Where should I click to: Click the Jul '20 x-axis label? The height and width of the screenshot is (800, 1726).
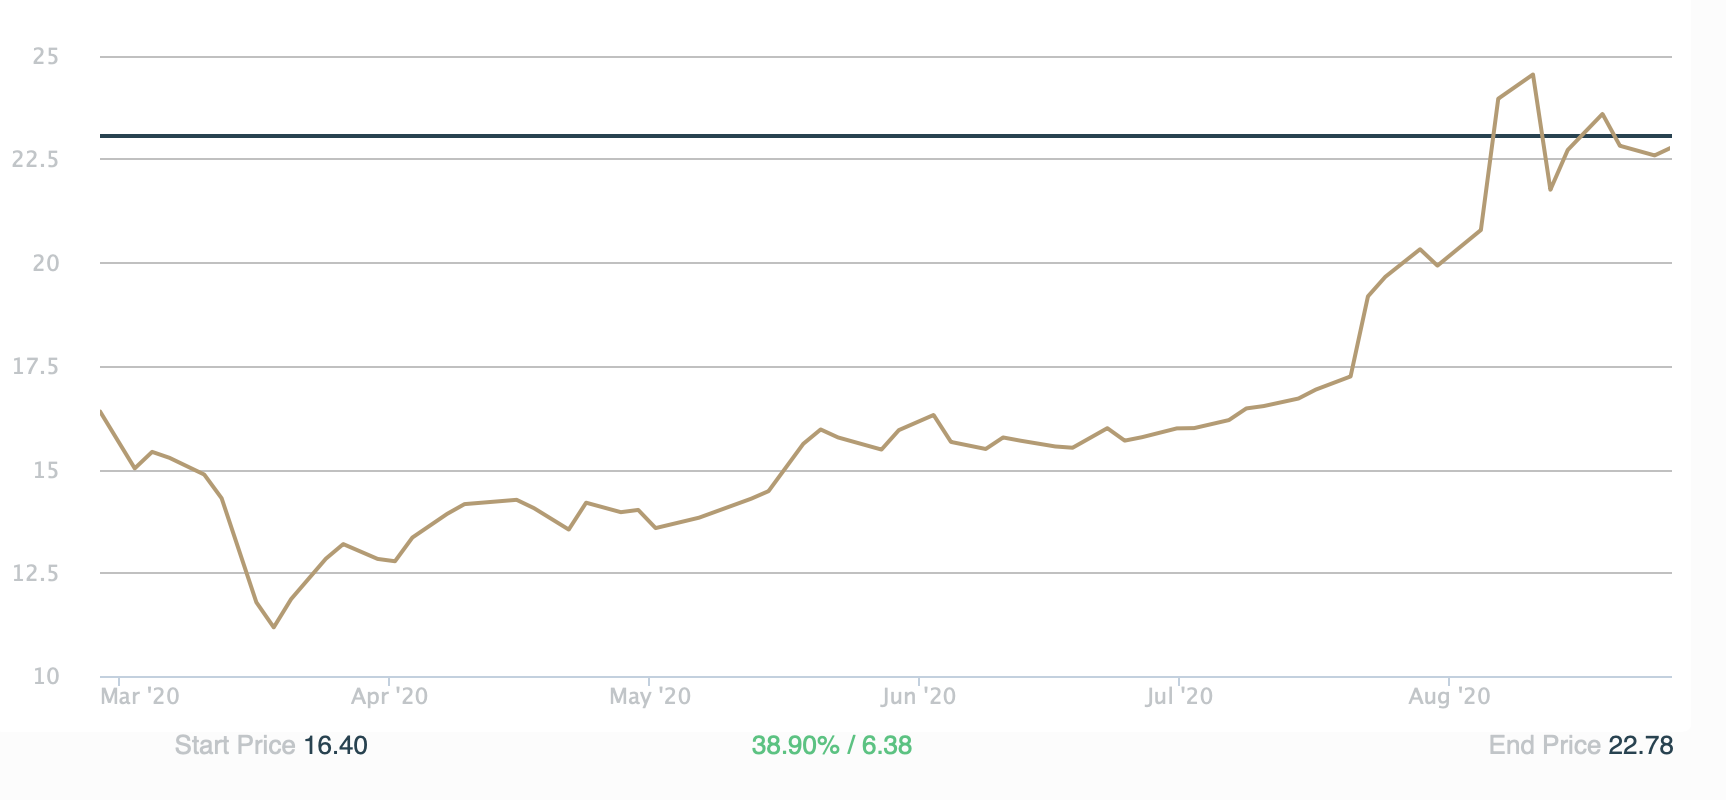pos(1179,696)
